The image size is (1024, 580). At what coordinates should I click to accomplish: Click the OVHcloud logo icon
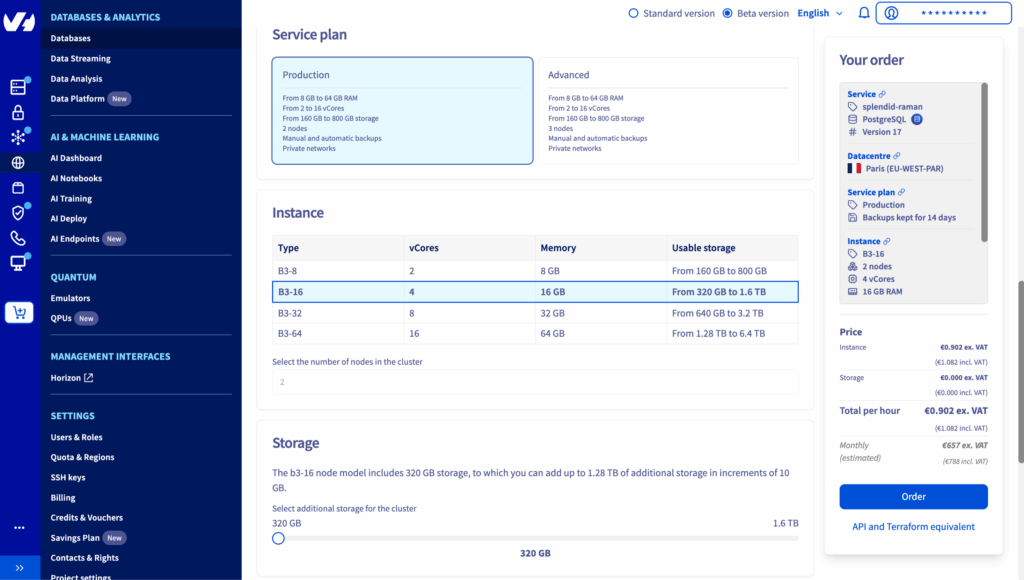pyautogui.click(x=19, y=22)
